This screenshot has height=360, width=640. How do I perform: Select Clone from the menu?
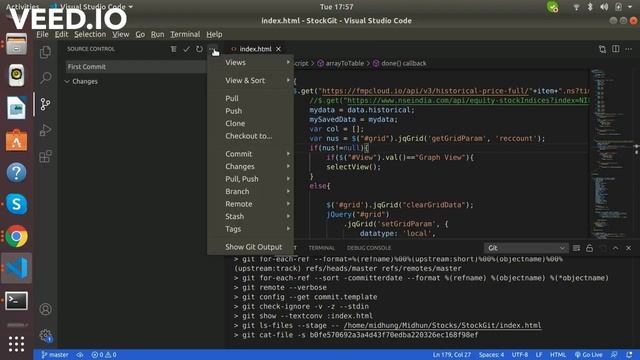(x=250, y=123)
